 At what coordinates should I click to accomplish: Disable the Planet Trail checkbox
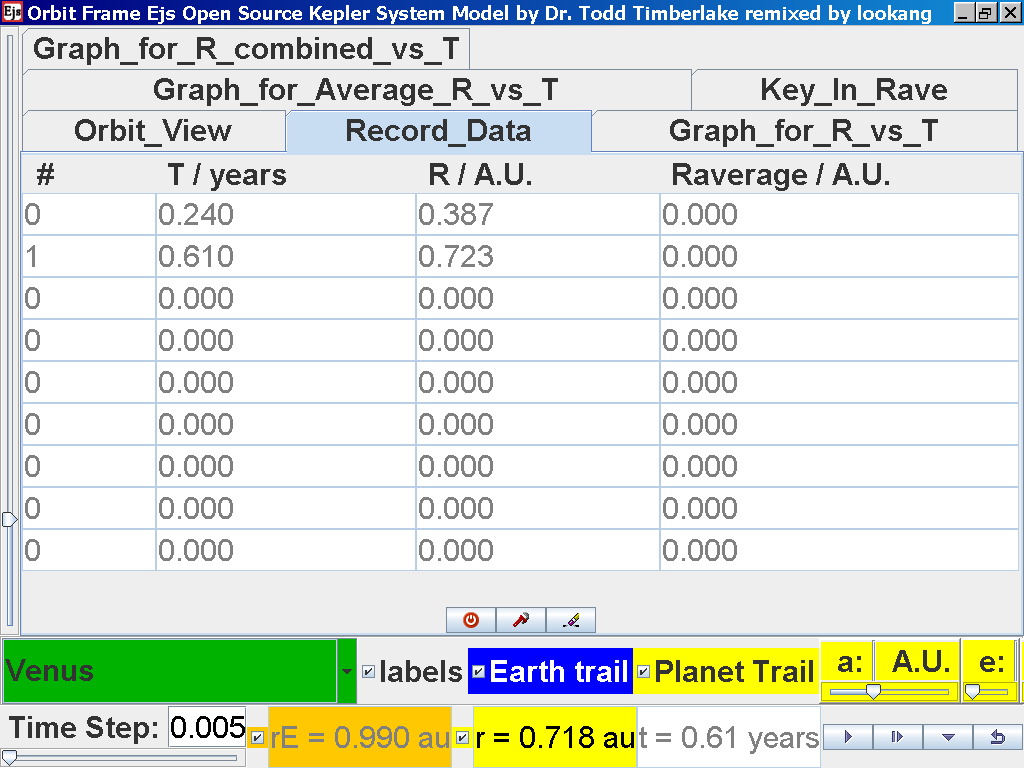pyautogui.click(x=643, y=672)
